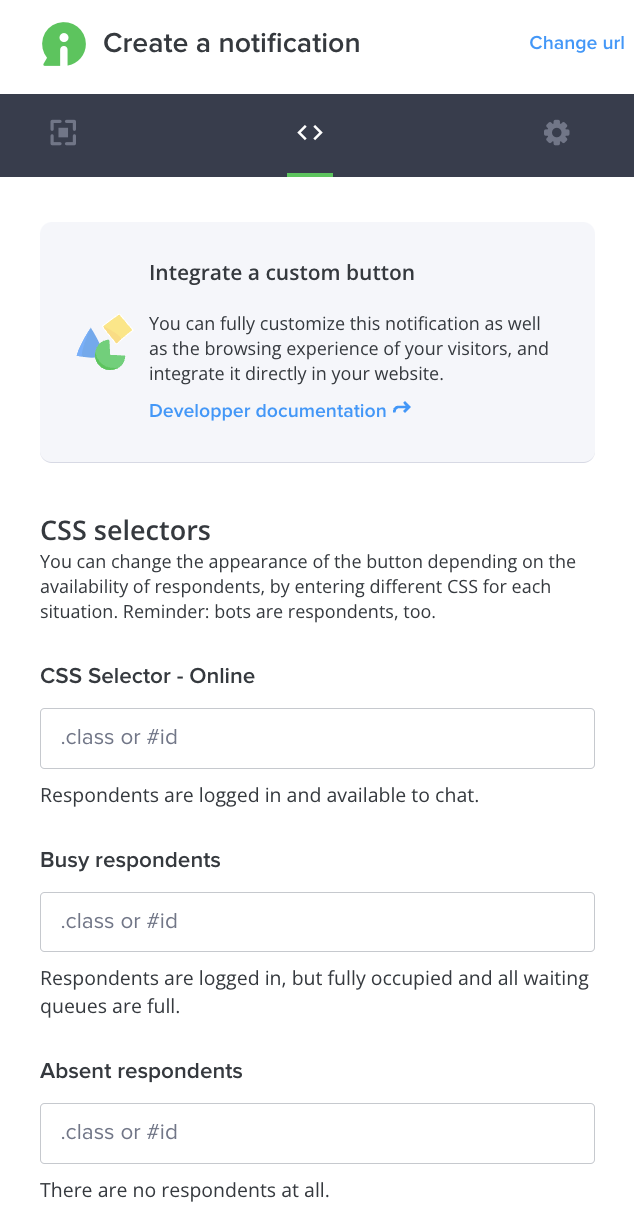Click the CSS Selector - Online label
The height and width of the screenshot is (1226, 634).
coord(148,676)
